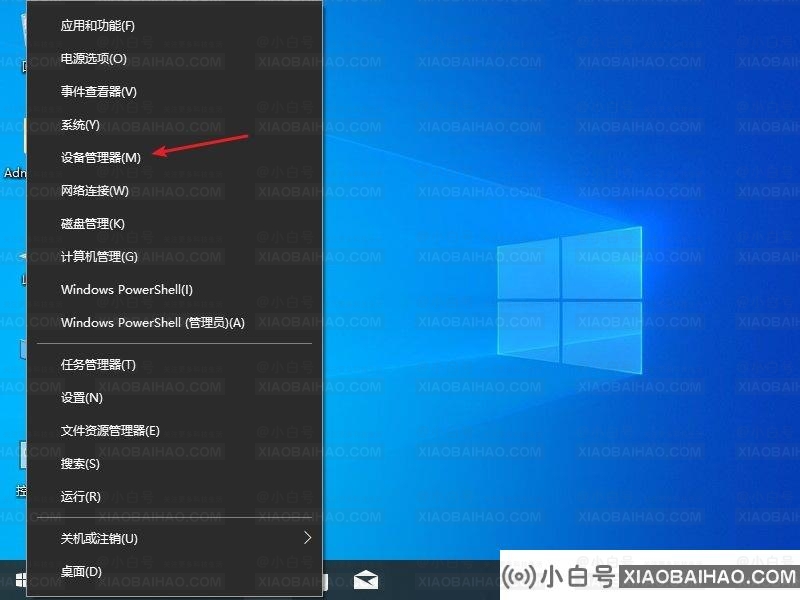
Task: Open the Mail app on the taskbar
Action: click(x=366, y=580)
